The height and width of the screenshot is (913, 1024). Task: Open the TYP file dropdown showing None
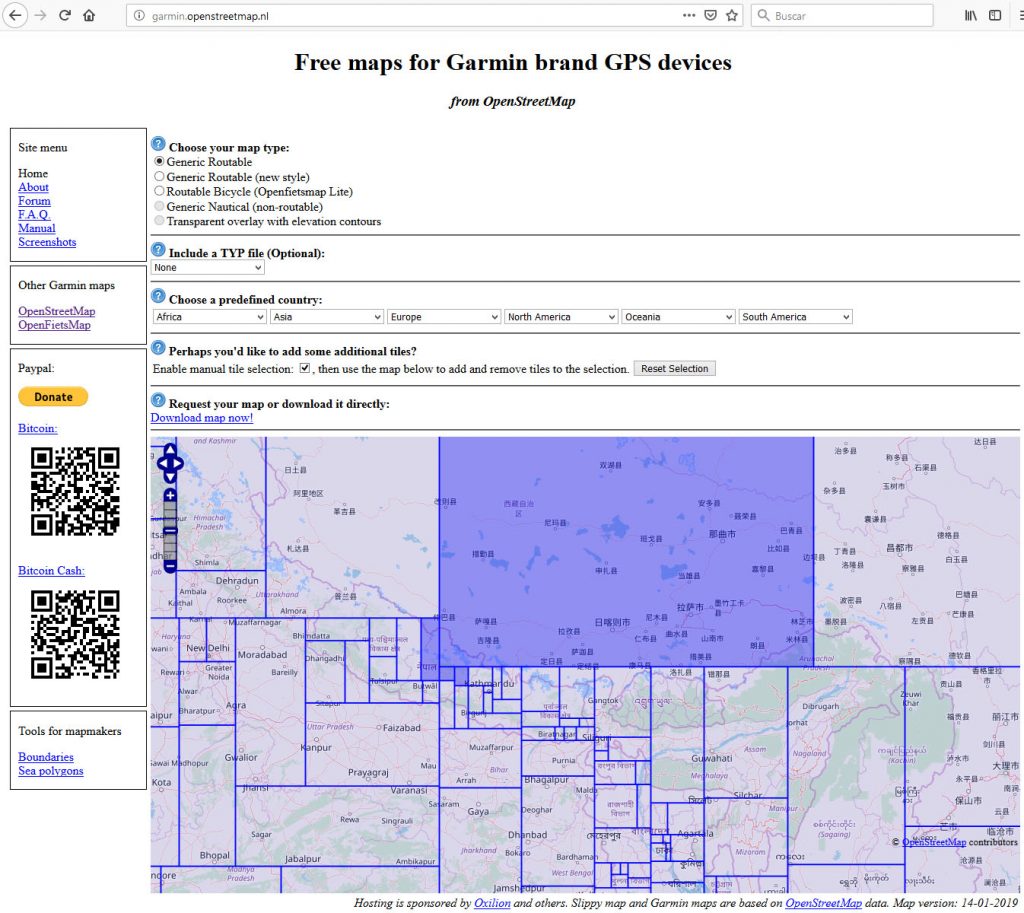pyautogui.click(x=208, y=268)
